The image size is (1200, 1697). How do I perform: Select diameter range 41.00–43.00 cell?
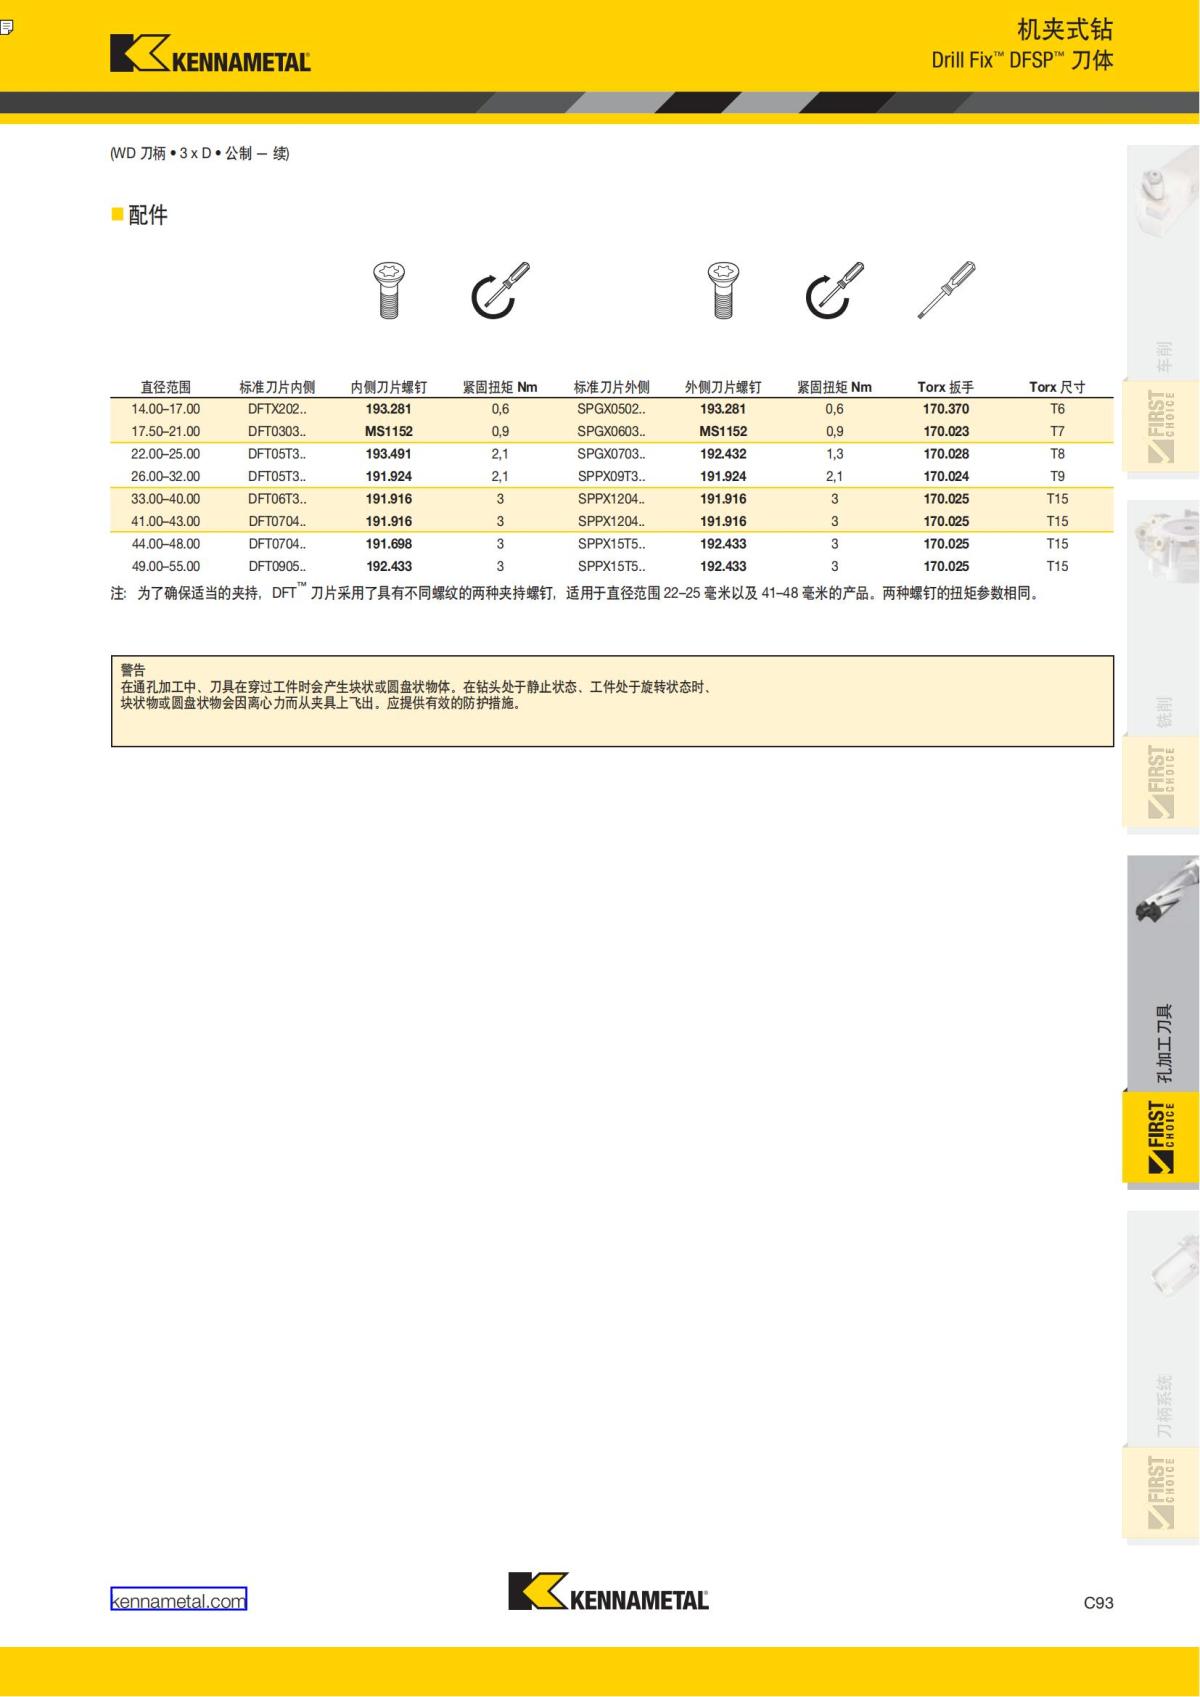point(165,522)
